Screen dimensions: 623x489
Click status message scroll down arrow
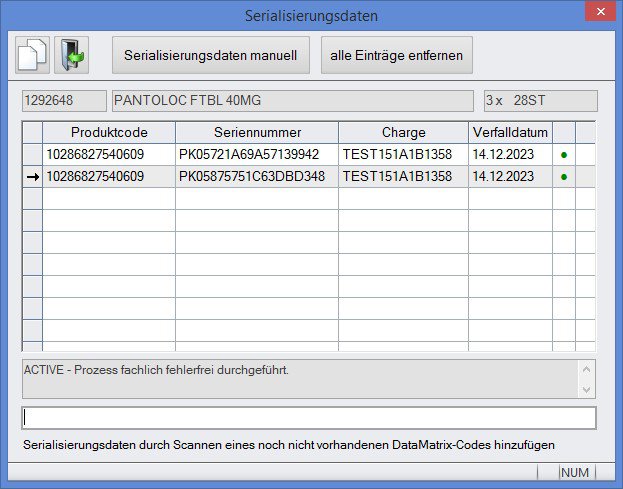[586, 390]
